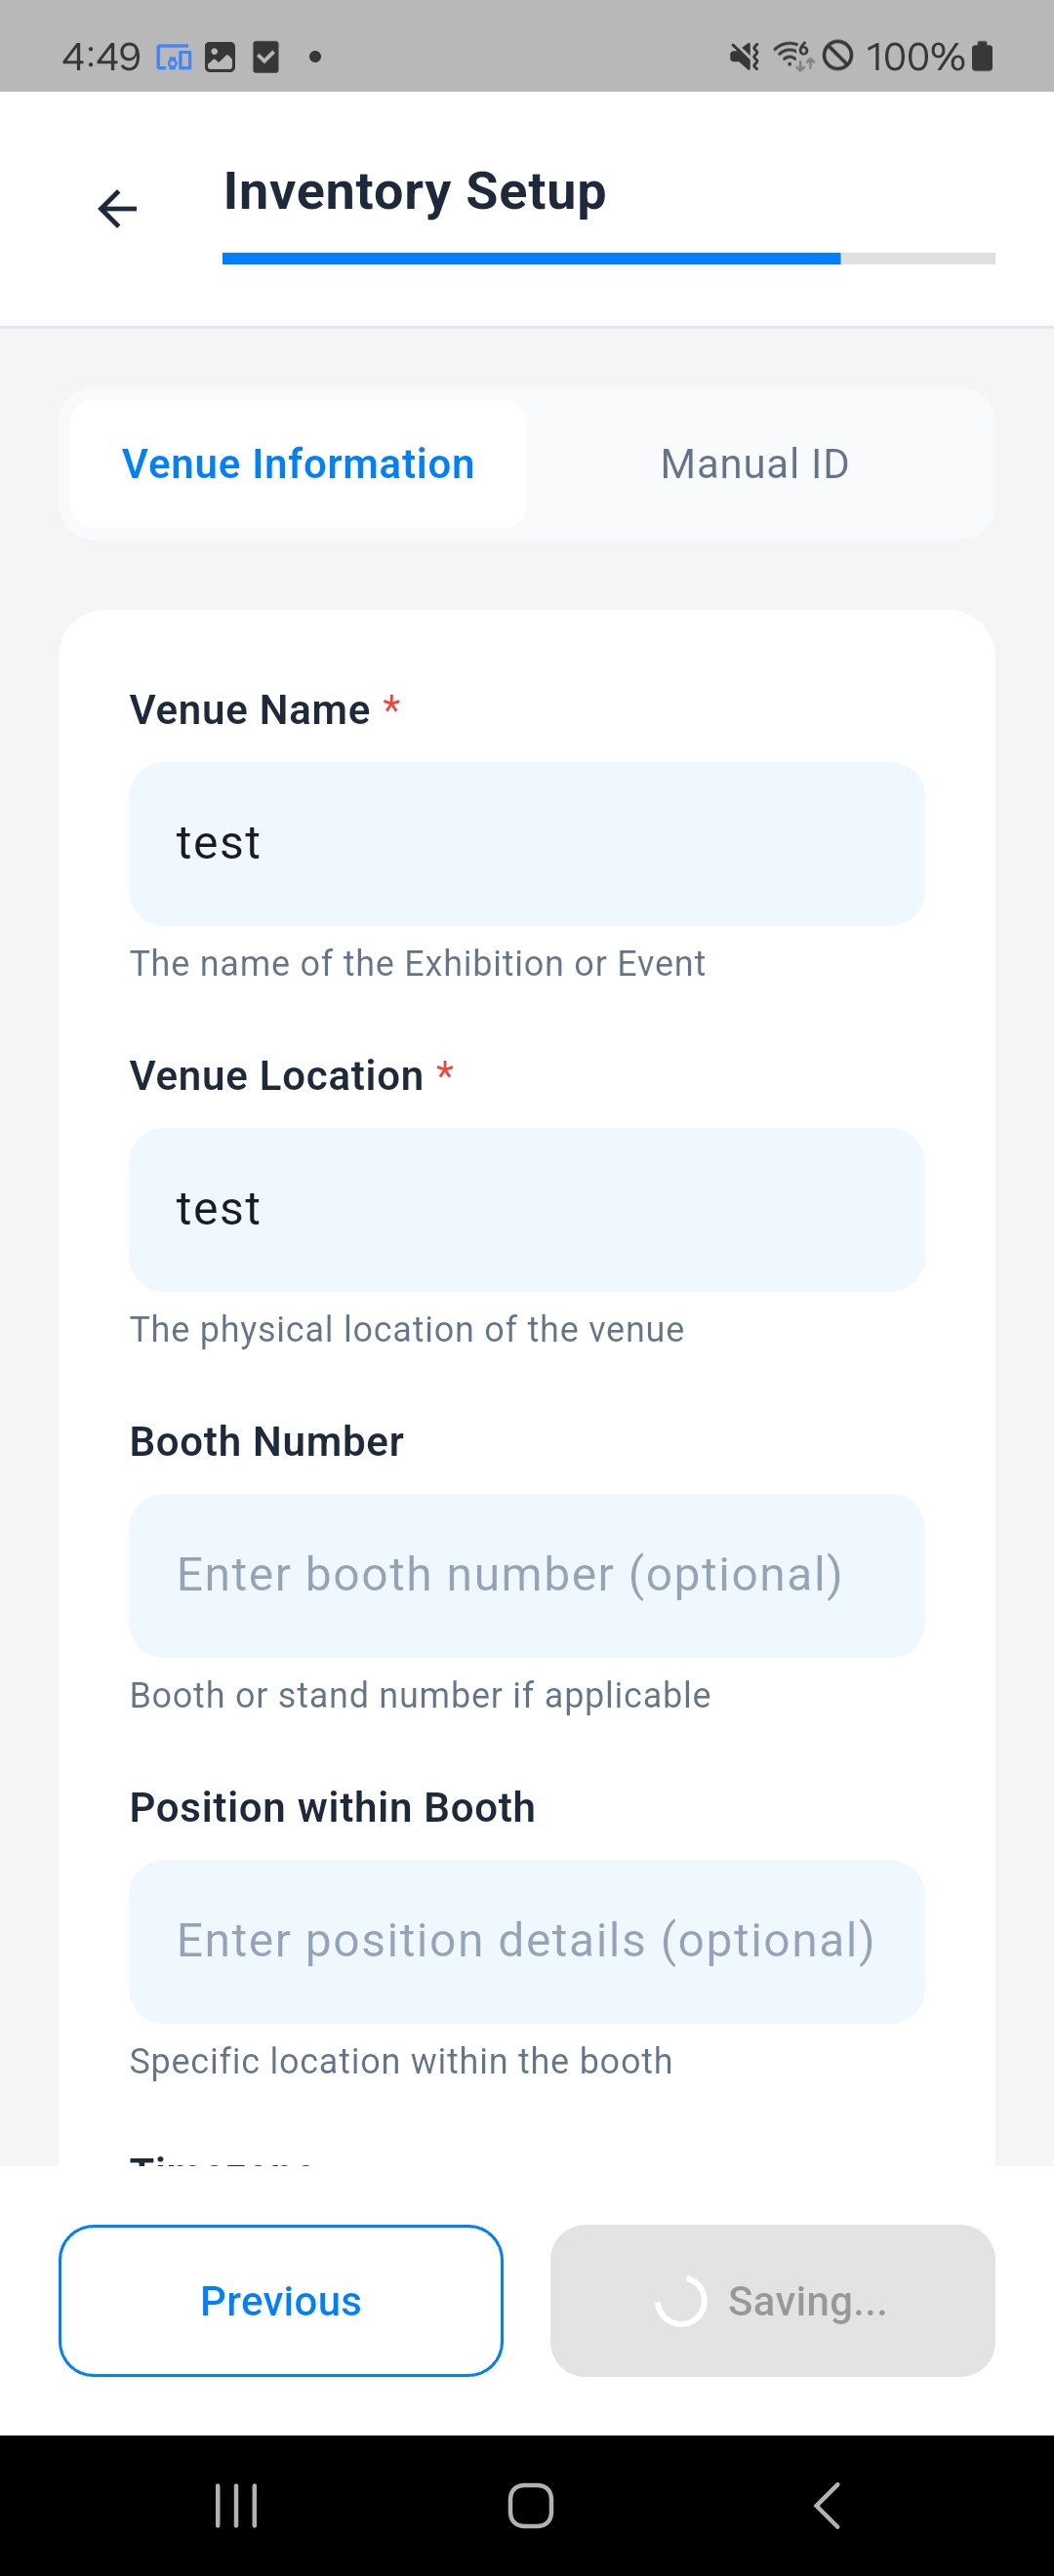1054x2576 pixels.
Task: Tap the image notification icon
Action: 220,57
